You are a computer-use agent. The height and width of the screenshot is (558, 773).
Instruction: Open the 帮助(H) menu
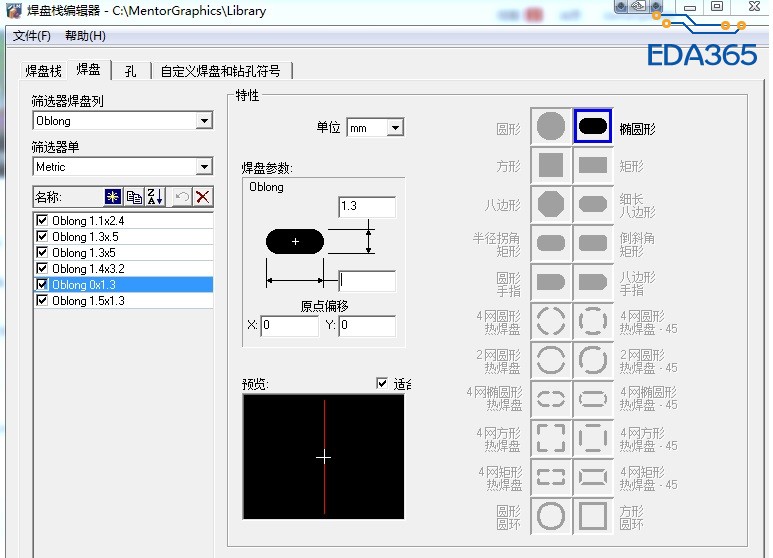(x=85, y=35)
